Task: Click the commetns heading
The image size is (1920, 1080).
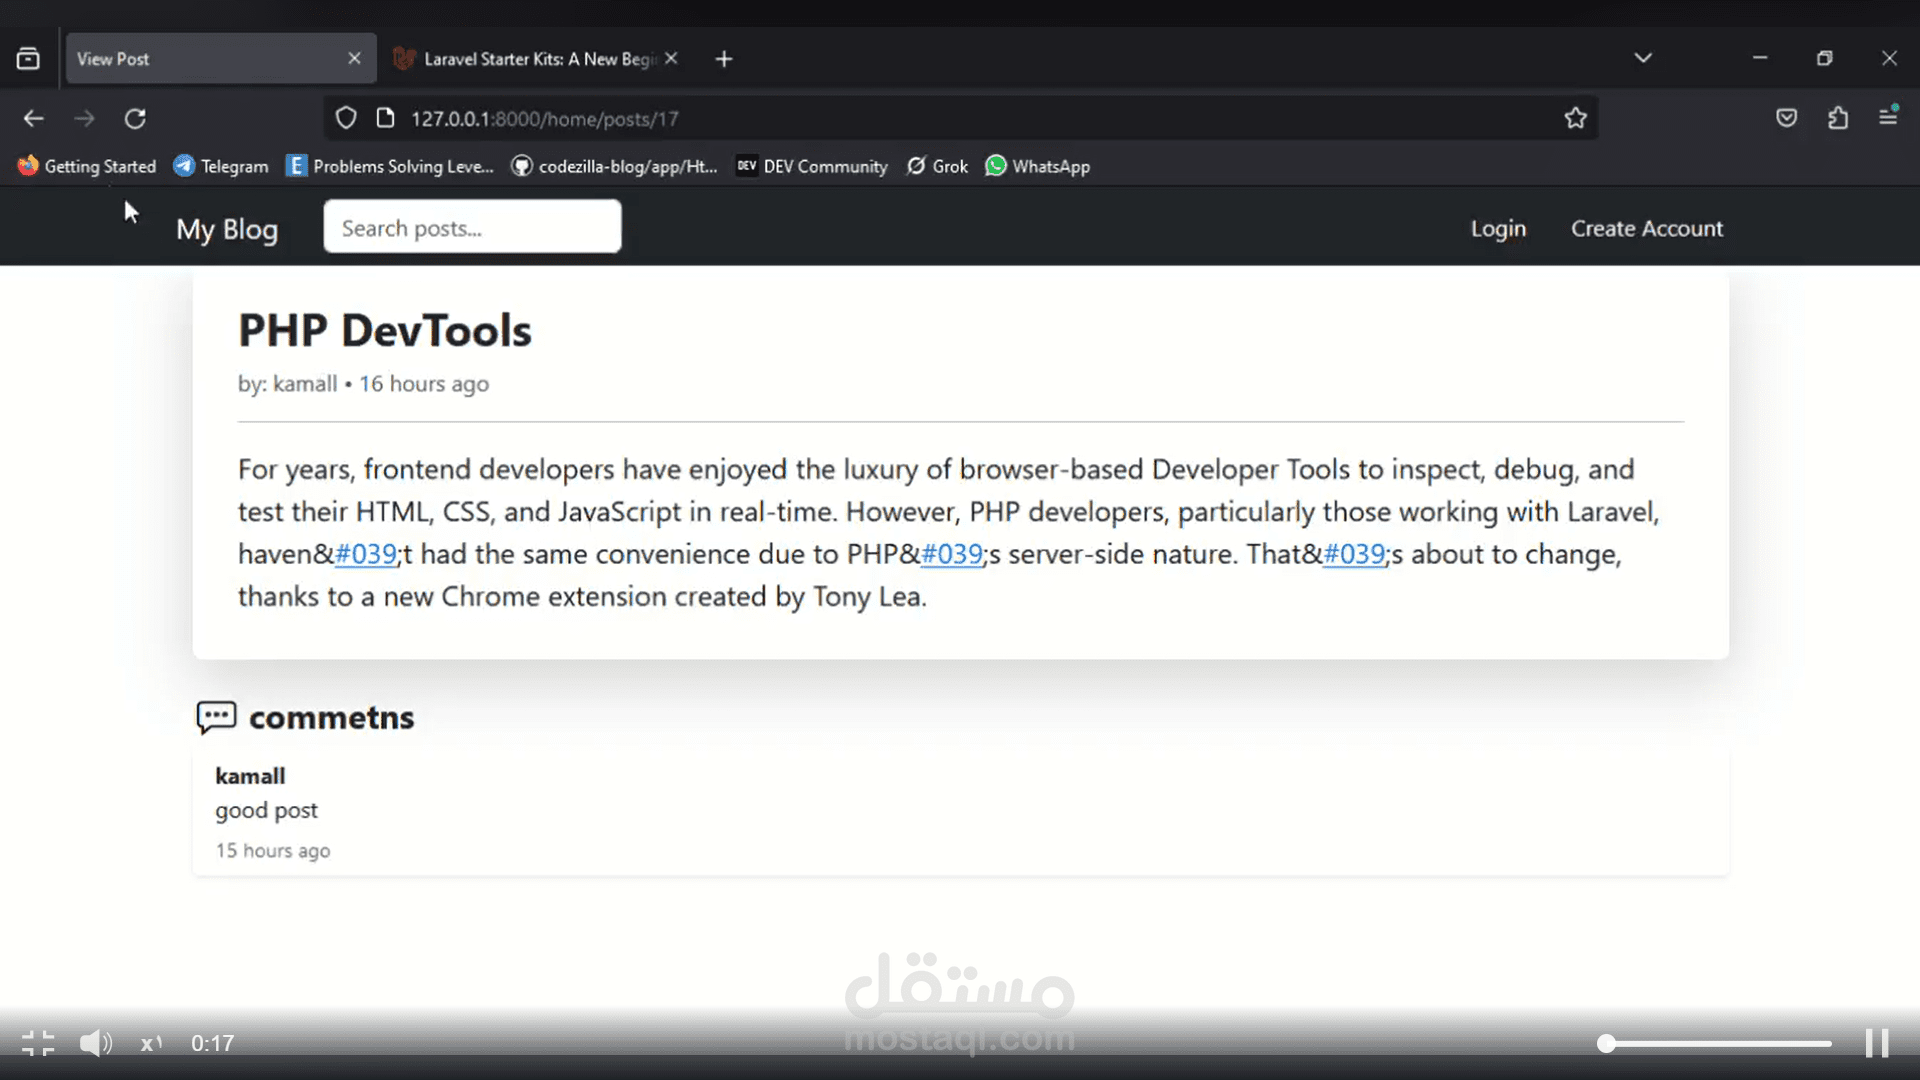Action: (x=331, y=718)
